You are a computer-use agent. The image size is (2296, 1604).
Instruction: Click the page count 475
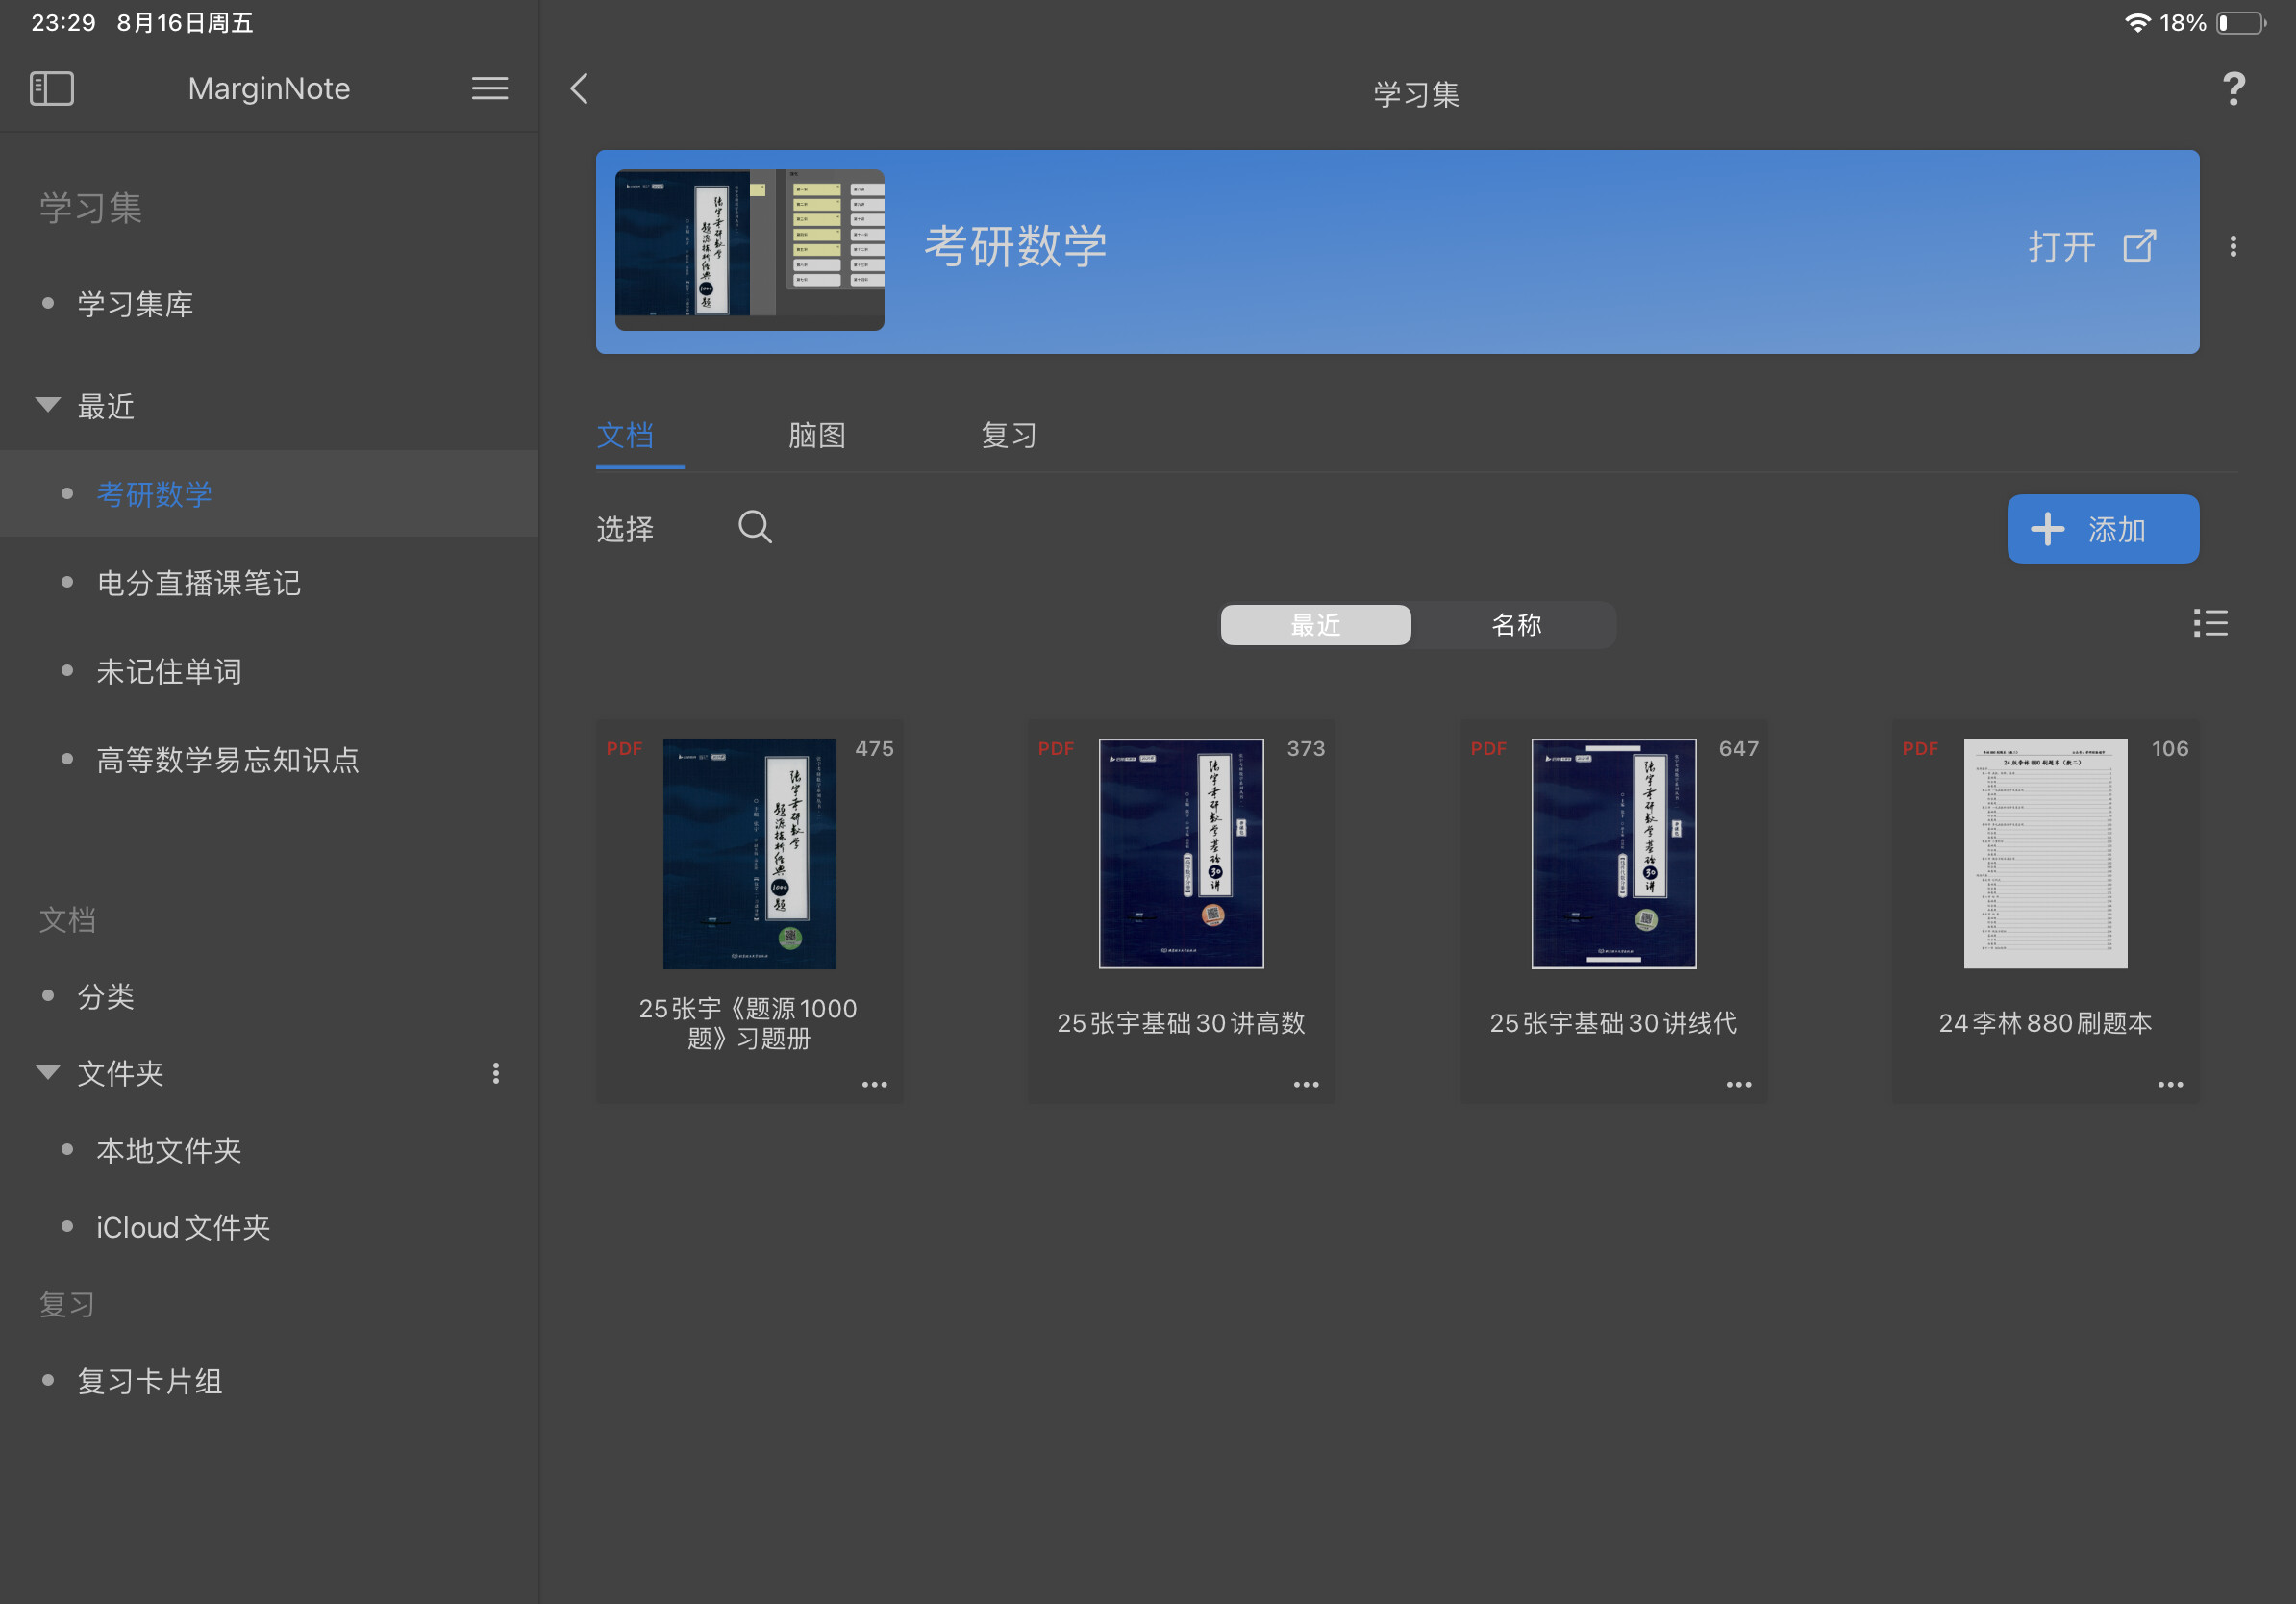(874, 749)
